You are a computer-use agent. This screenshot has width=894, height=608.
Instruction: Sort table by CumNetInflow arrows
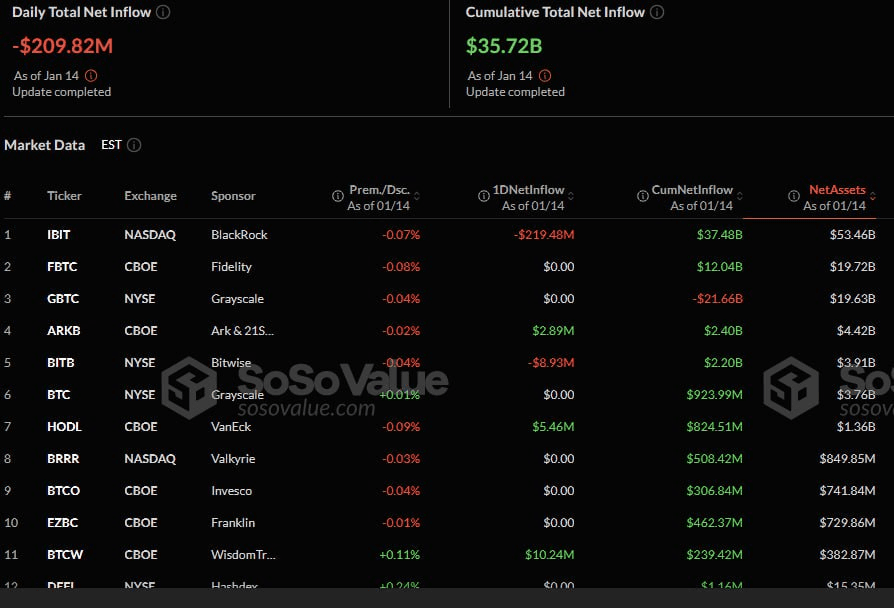click(x=739, y=196)
